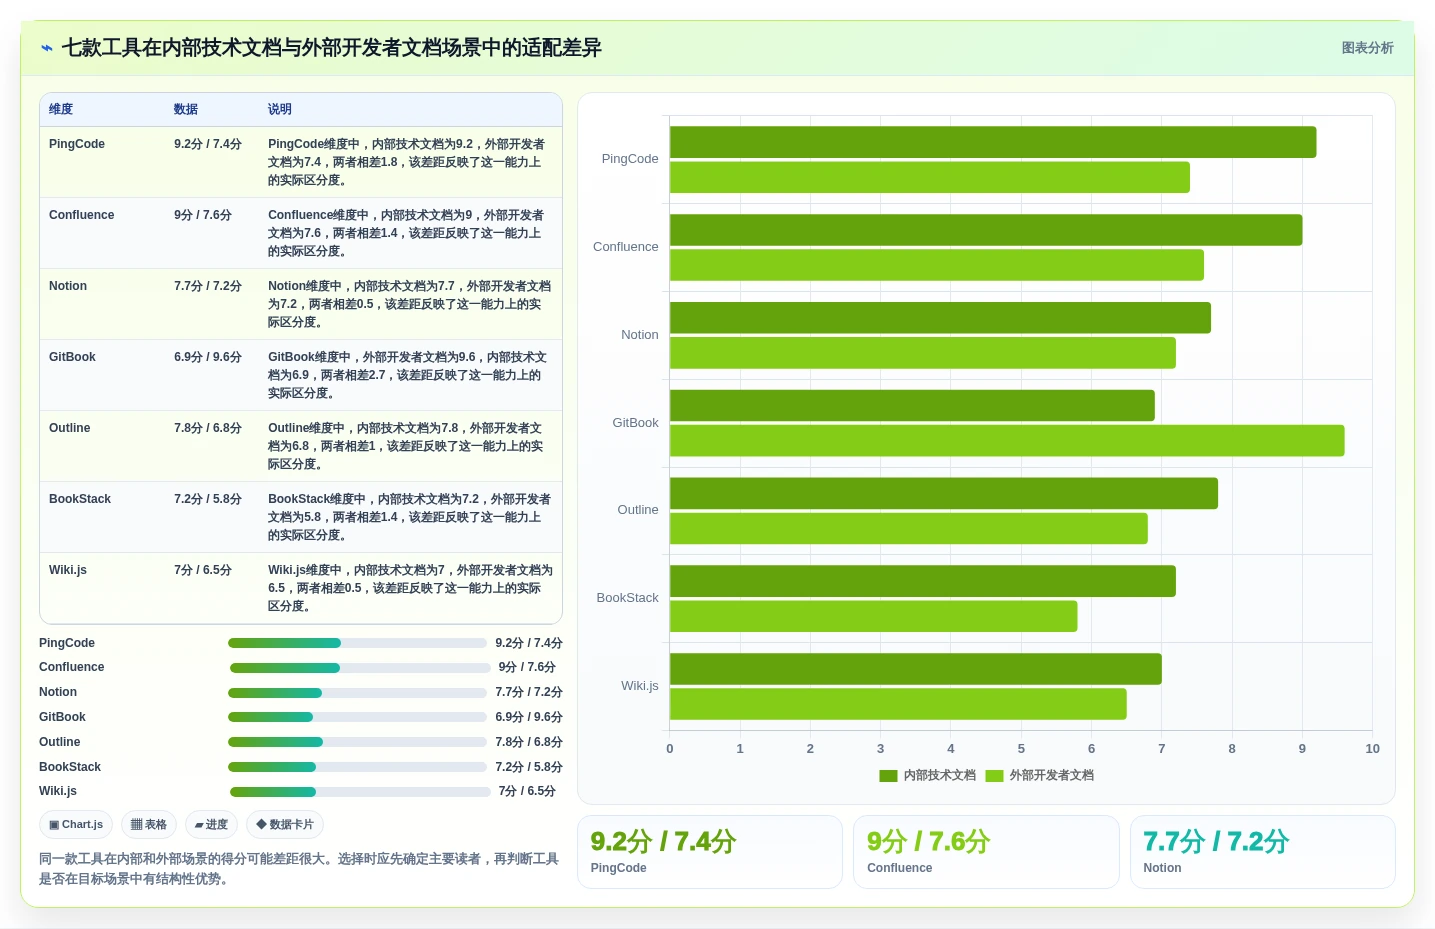The height and width of the screenshot is (929, 1435).
Task: Click the chart title 七款工具在内部技术文档
Action: point(332,48)
